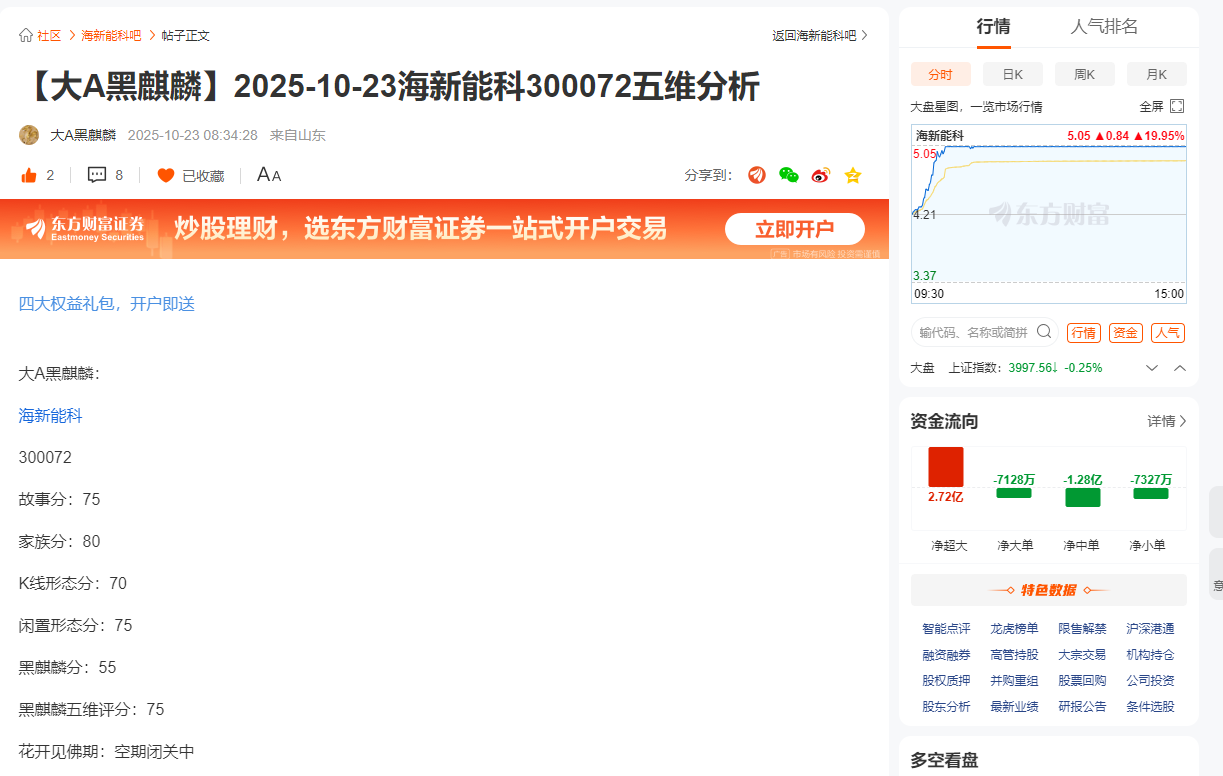This screenshot has width=1223, height=776.
Task: Go to 社区 breadcrumb link
Action: coord(49,35)
